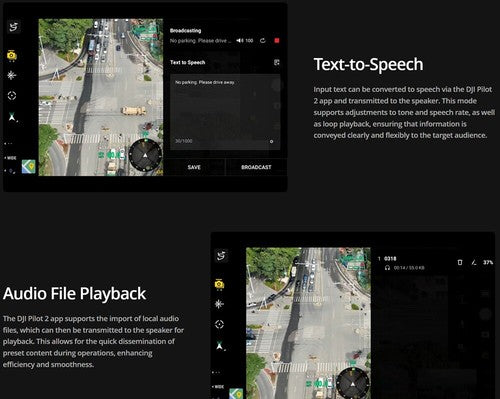Tap the navigation arrow icon in Audio Playback screen

[x=220, y=346]
